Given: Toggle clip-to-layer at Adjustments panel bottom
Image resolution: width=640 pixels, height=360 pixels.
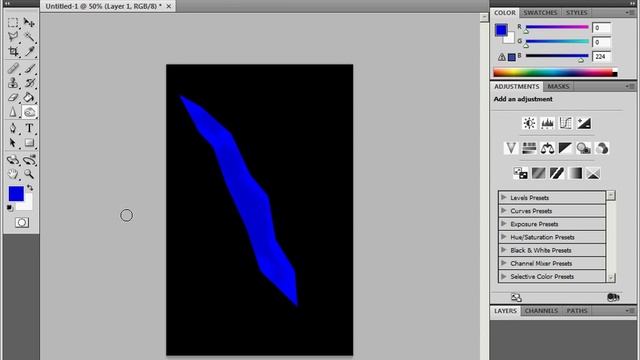Looking at the screenshot, I should 613,297.
